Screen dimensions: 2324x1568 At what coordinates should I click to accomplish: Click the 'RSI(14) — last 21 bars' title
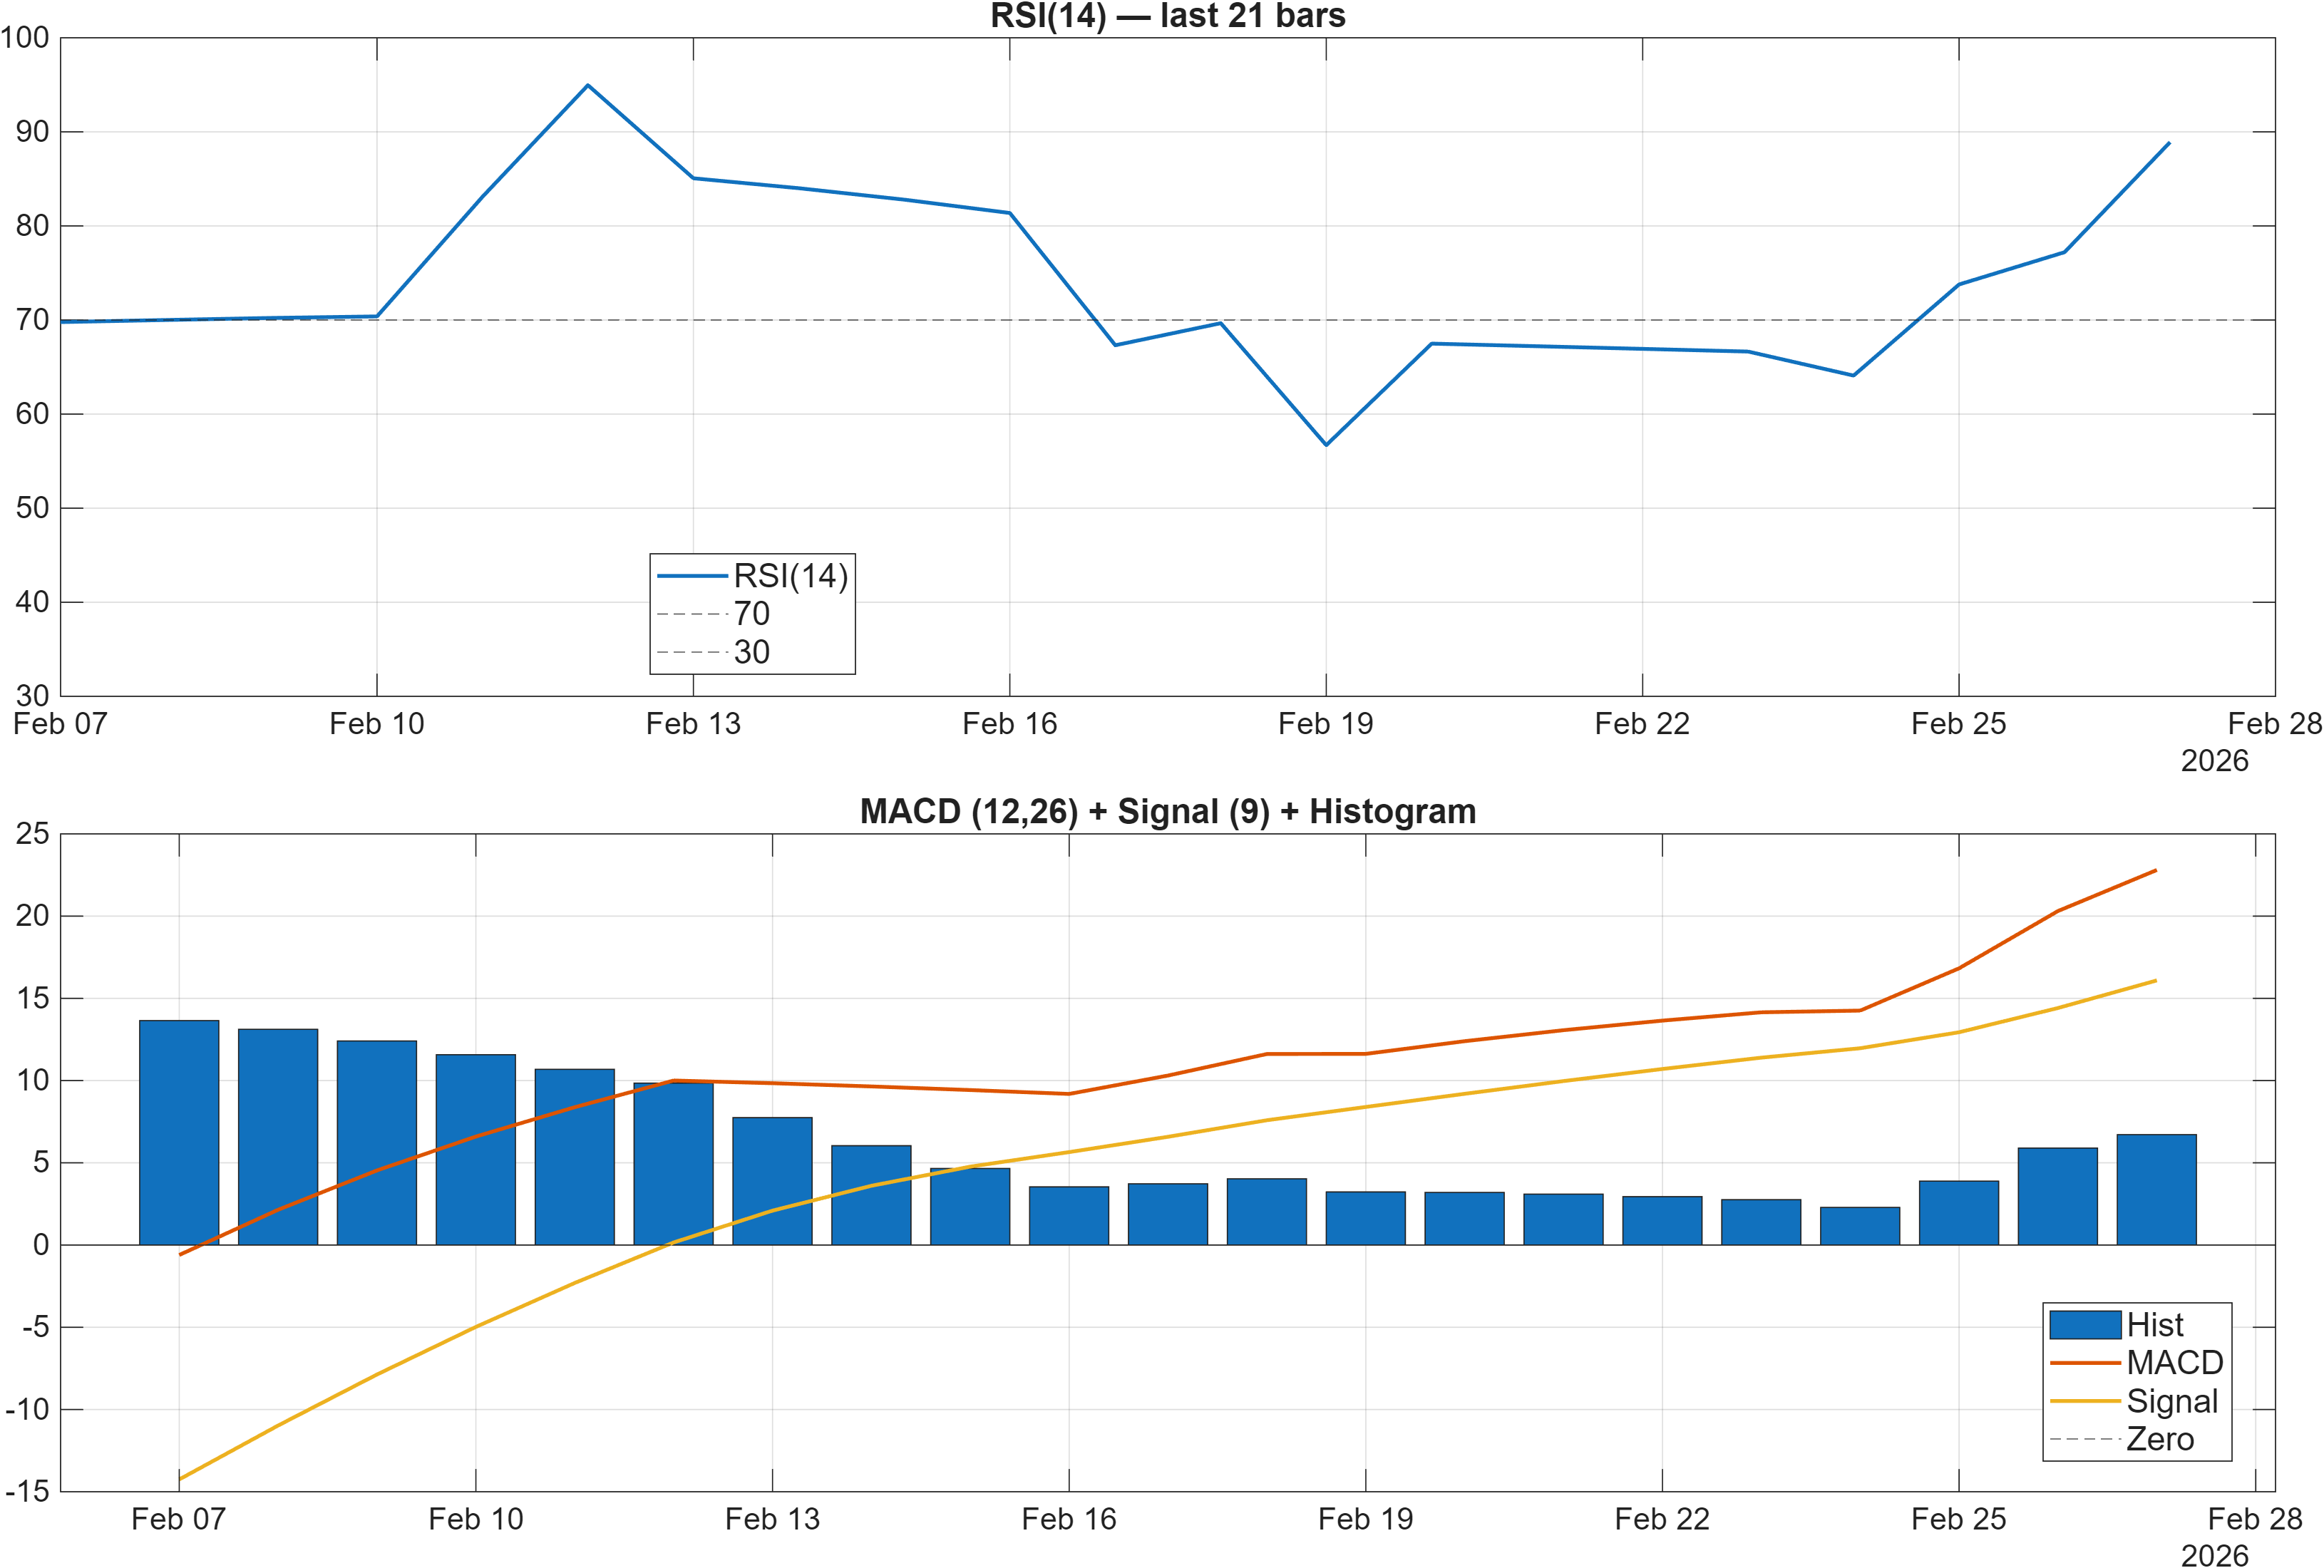1167,16
